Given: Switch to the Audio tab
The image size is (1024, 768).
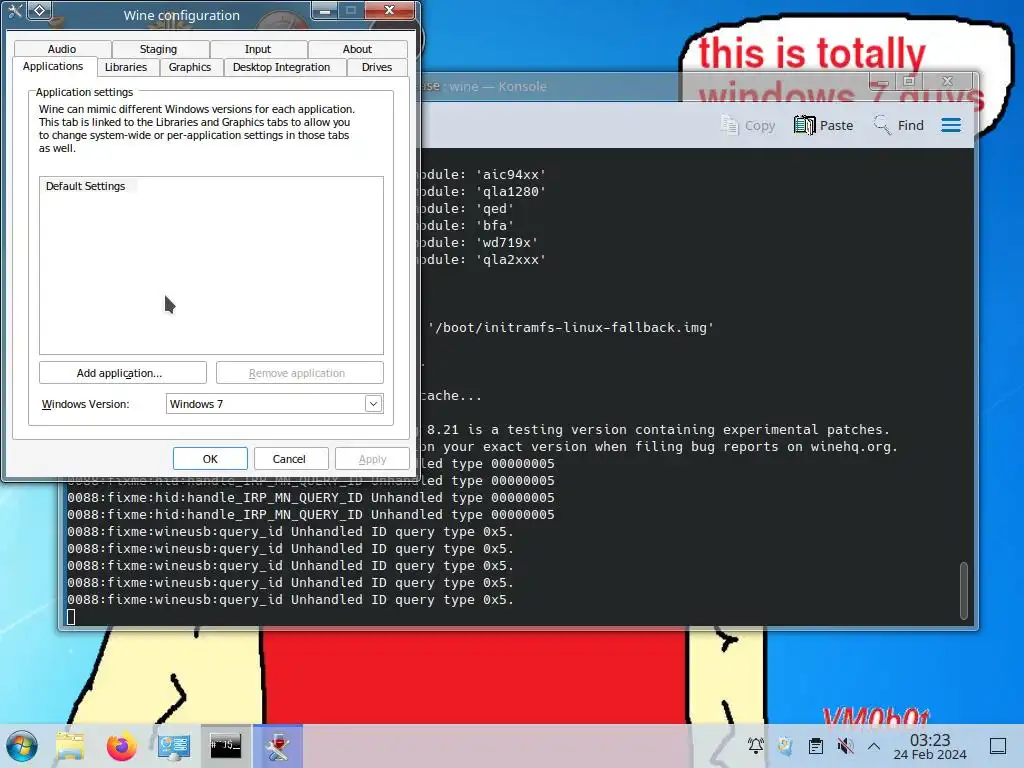Looking at the screenshot, I should pyautogui.click(x=62, y=49).
